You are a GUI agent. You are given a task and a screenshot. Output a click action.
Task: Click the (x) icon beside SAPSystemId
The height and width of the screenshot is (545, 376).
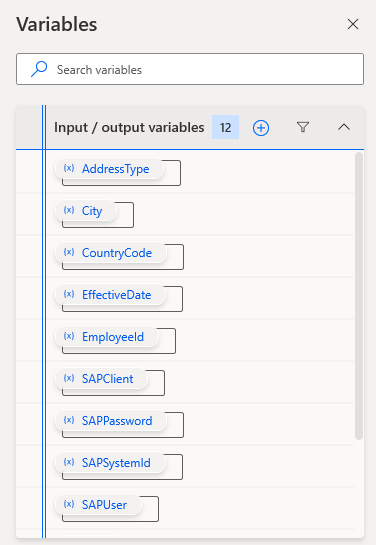click(x=69, y=463)
